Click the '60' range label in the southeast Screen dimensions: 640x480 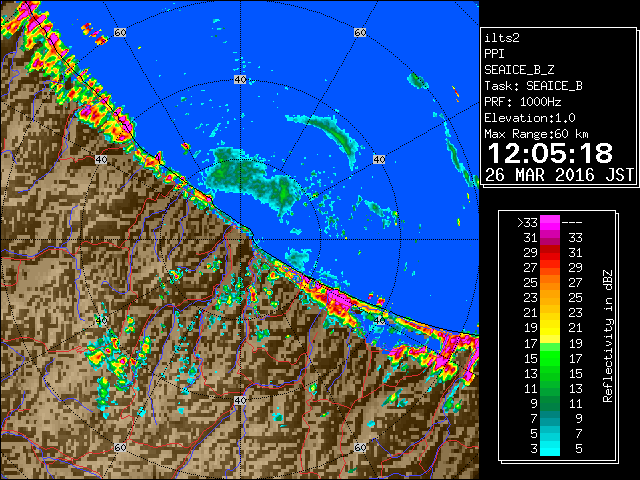pyautogui.click(x=360, y=447)
